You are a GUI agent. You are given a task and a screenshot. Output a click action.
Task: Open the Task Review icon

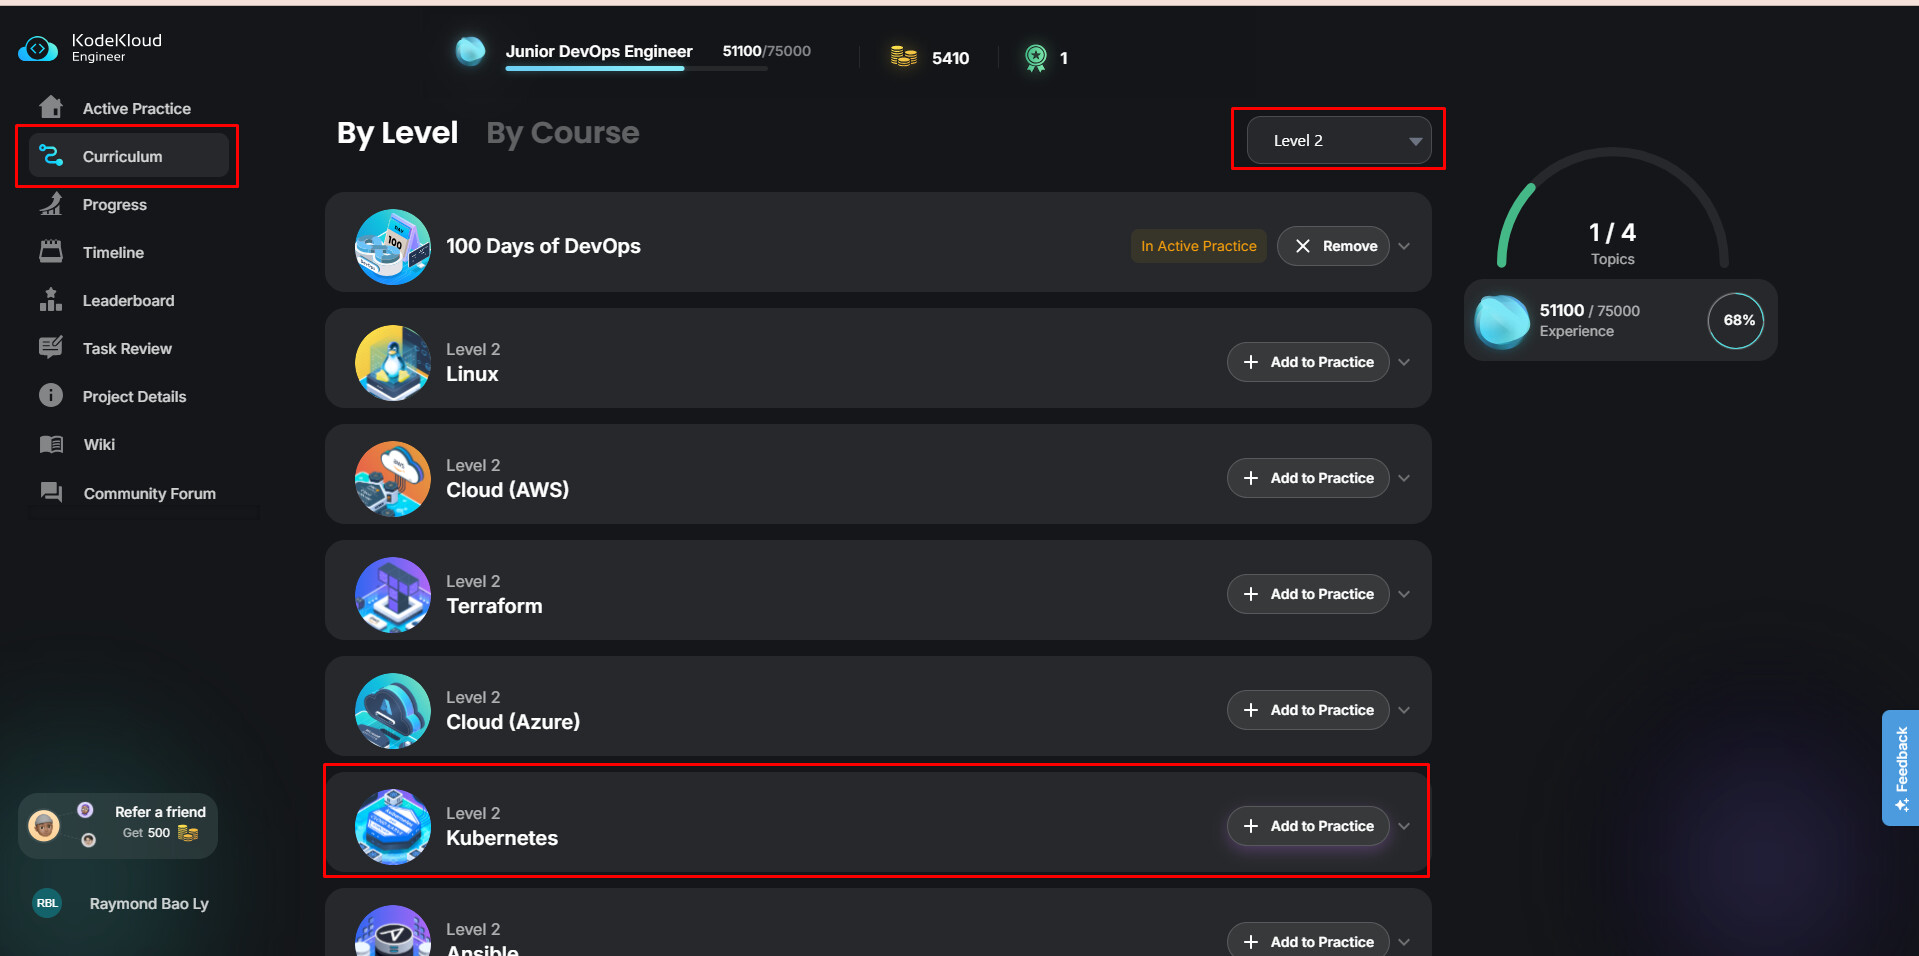[x=51, y=348]
